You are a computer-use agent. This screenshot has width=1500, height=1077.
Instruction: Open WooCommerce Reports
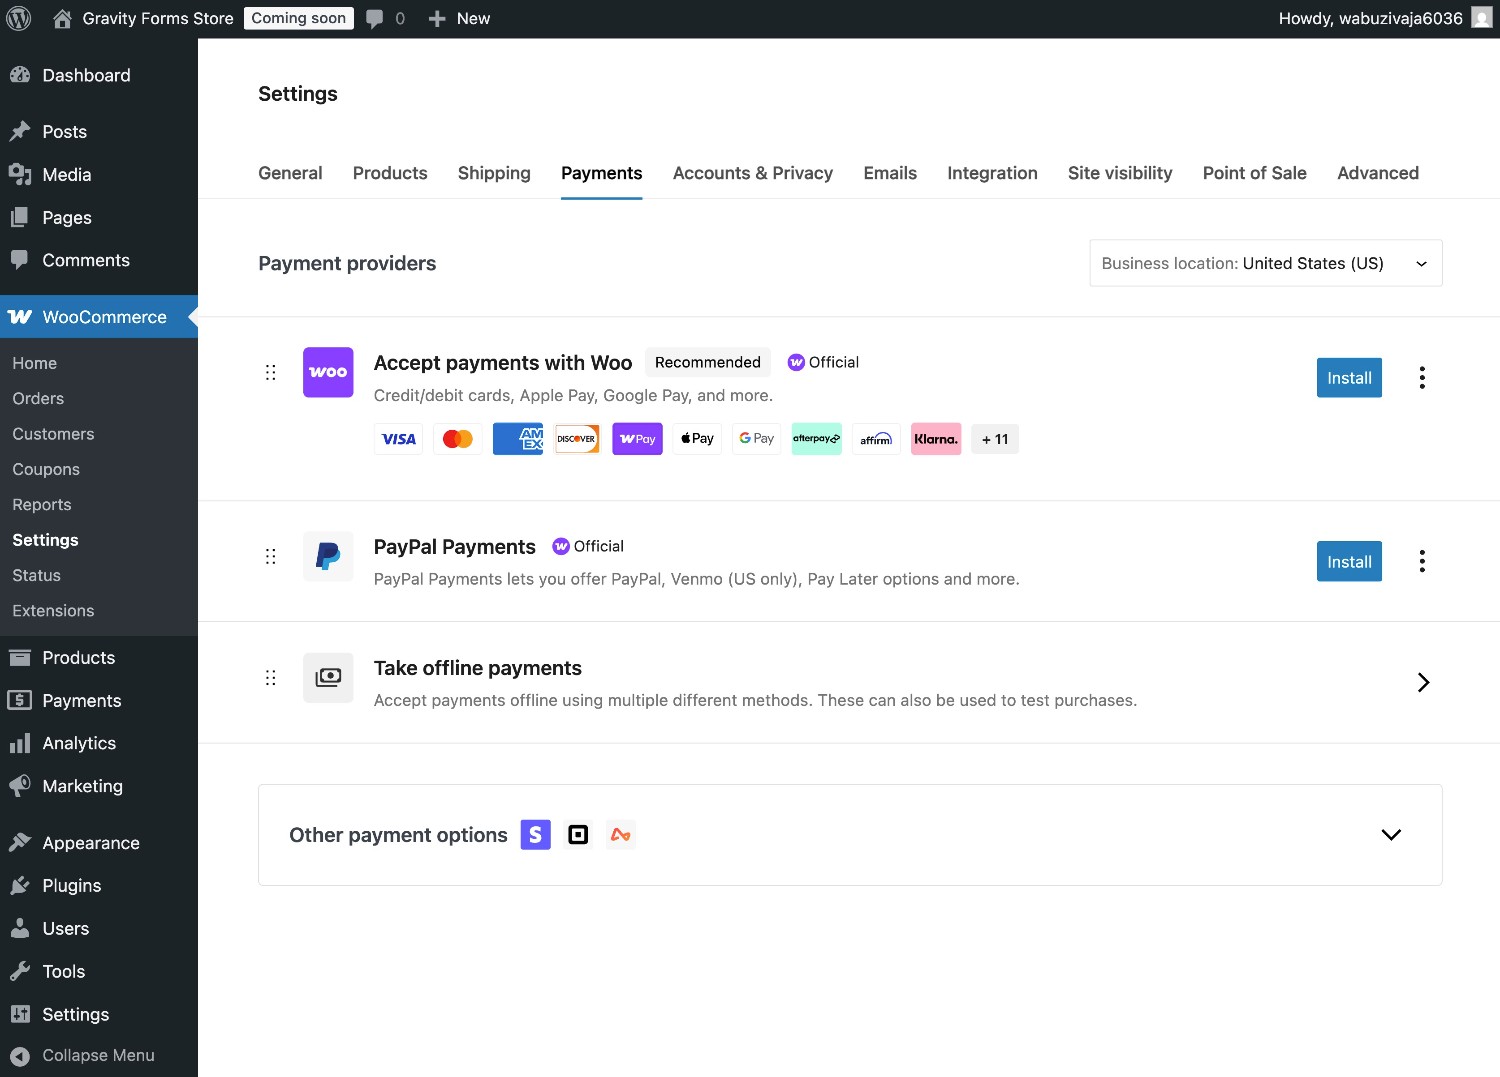point(42,505)
